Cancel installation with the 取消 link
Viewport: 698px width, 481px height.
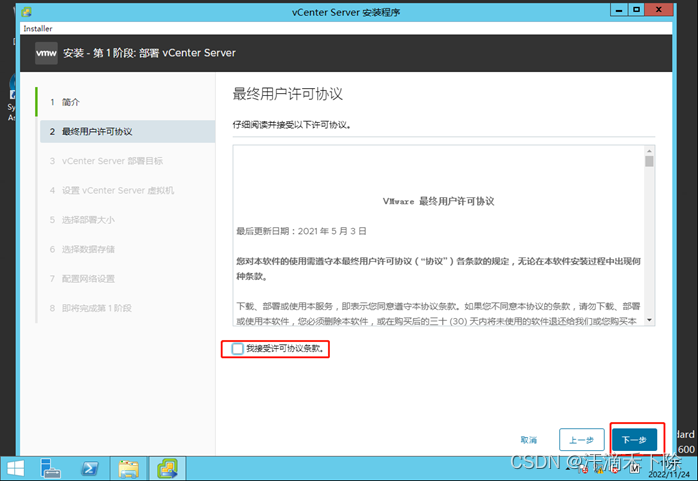[x=528, y=440]
